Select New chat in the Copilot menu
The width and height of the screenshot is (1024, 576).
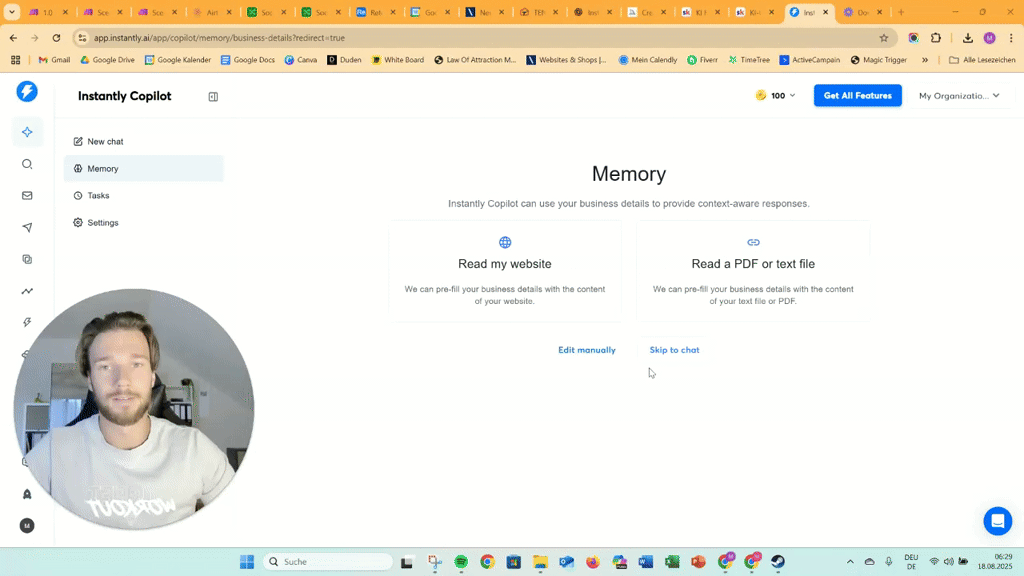144,141
